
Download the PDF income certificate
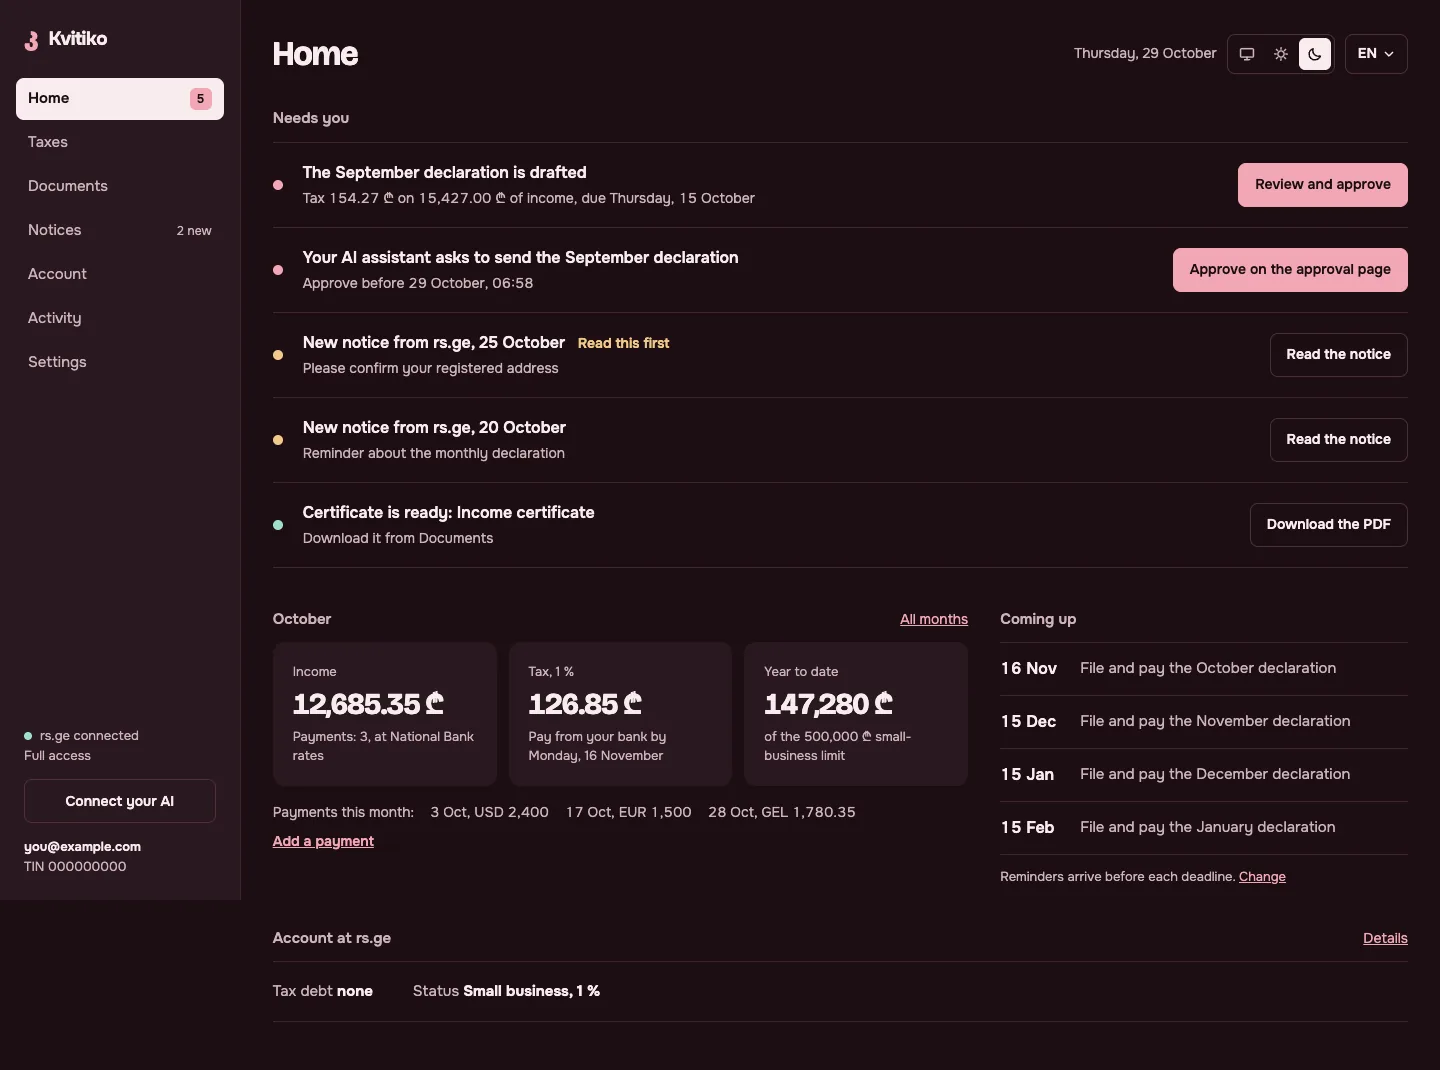click(x=1329, y=525)
